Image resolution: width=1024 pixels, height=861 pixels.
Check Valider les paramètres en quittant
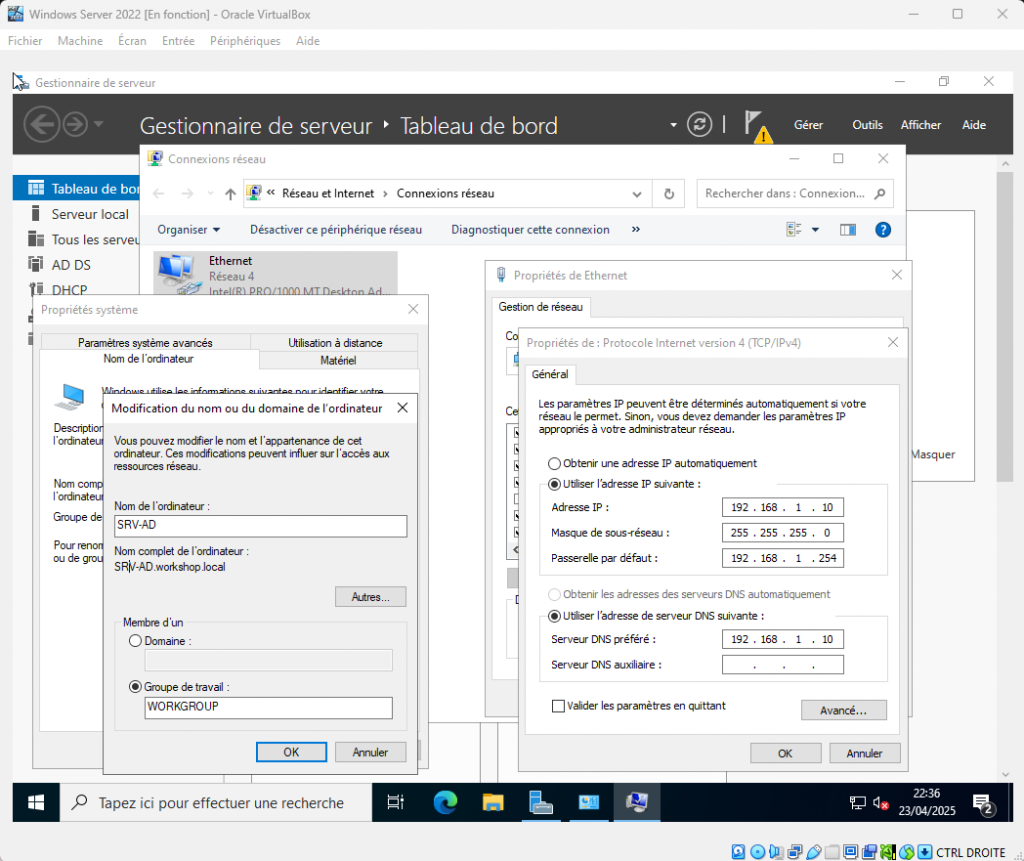[x=558, y=706]
